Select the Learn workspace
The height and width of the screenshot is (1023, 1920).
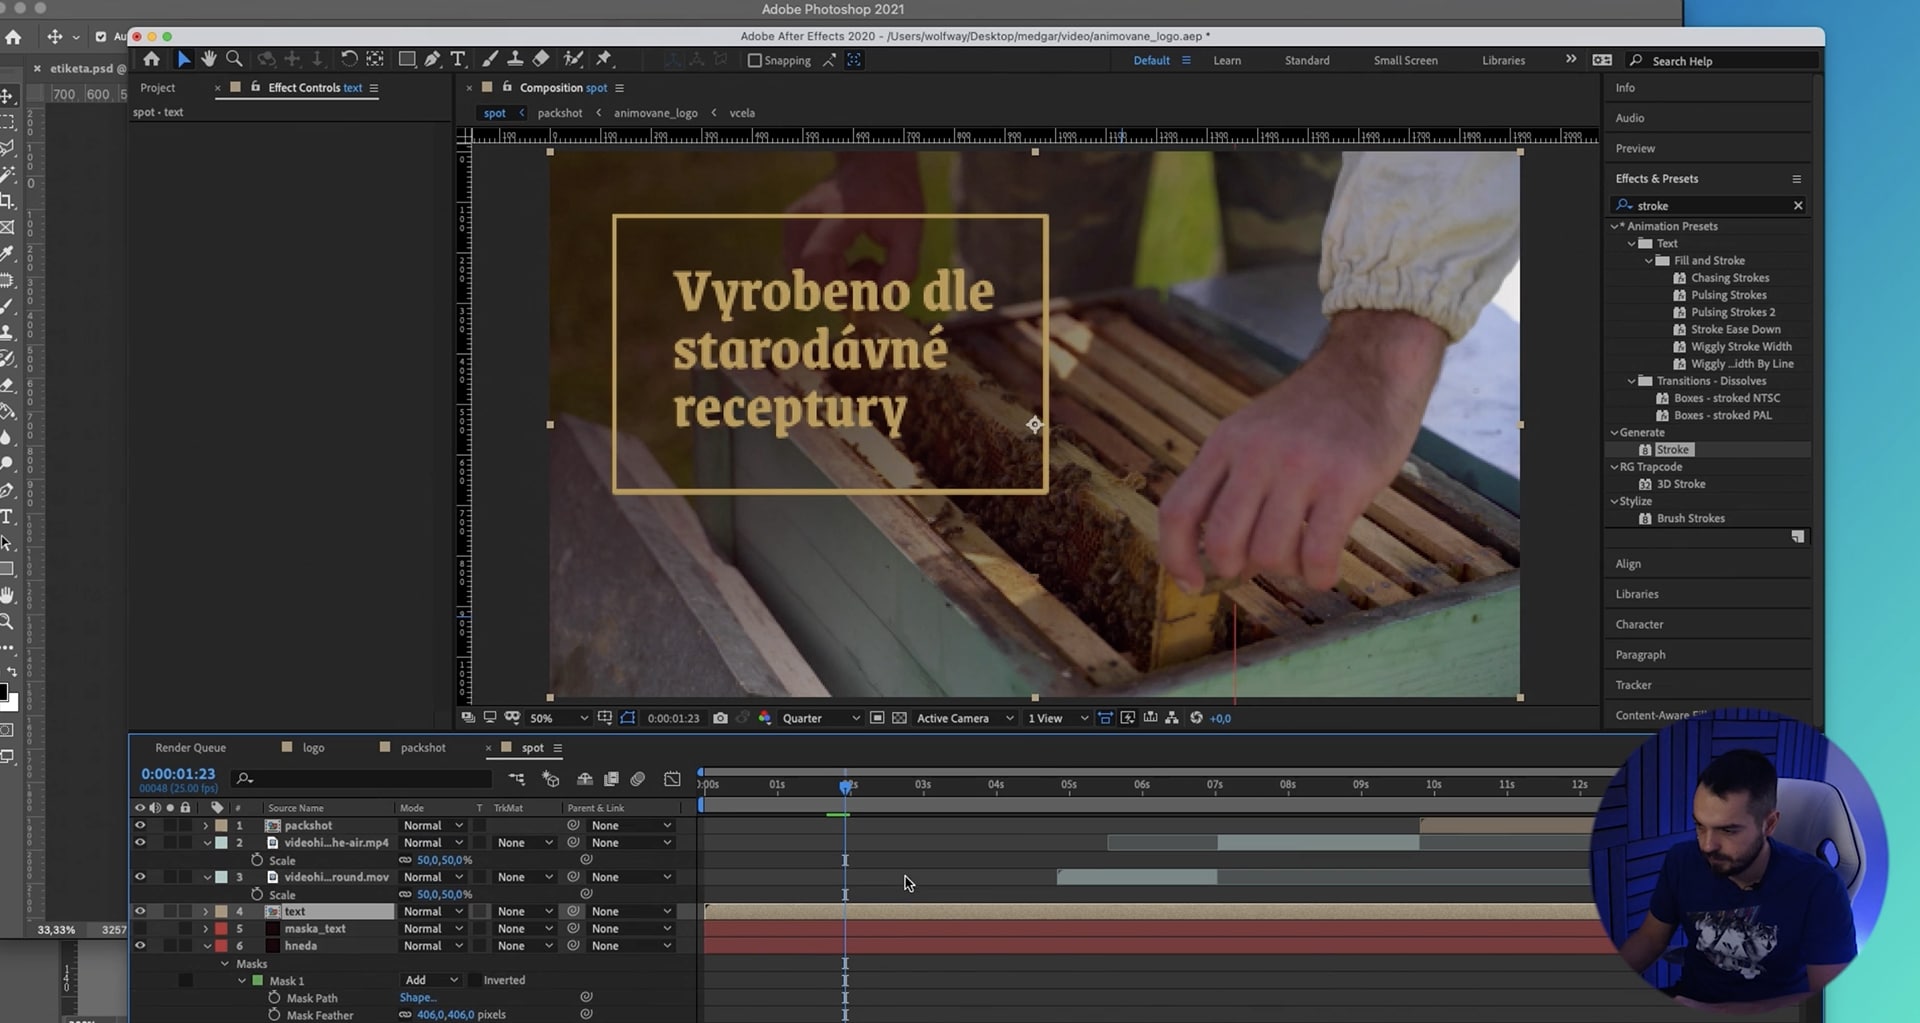point(1227,61)
